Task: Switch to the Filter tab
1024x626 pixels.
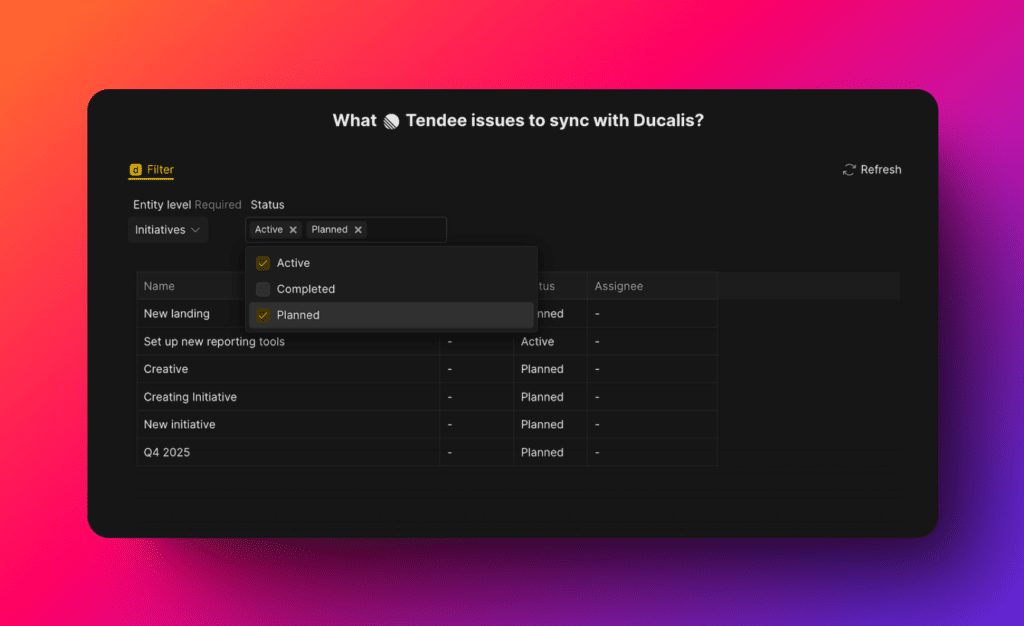Action: pos(160,170)
